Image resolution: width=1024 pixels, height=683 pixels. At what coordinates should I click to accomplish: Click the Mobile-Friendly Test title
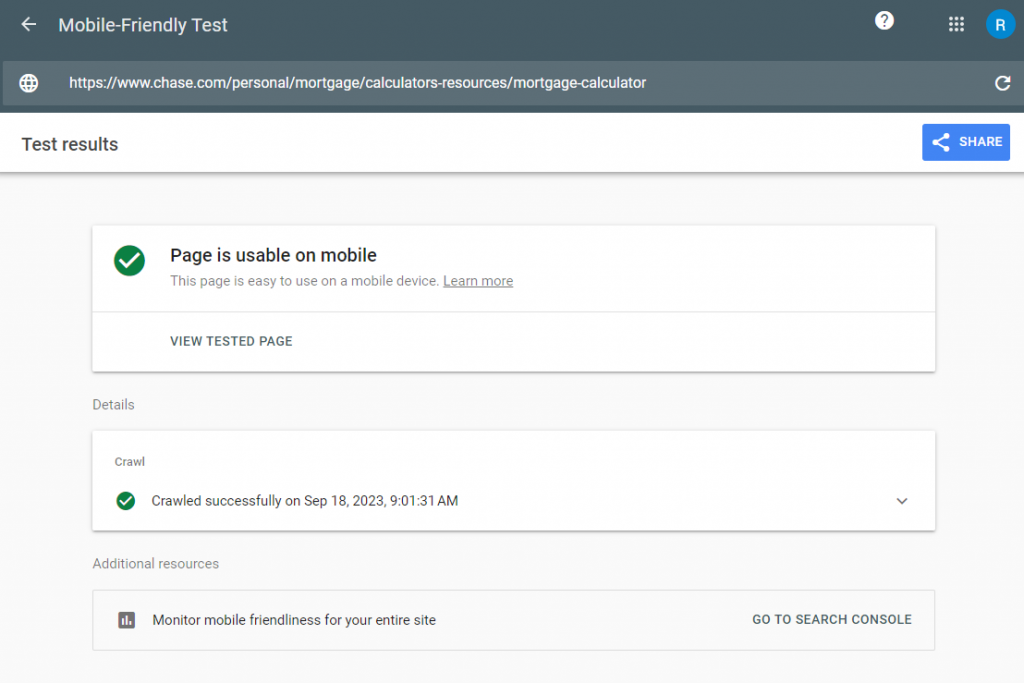click(143, 25)
